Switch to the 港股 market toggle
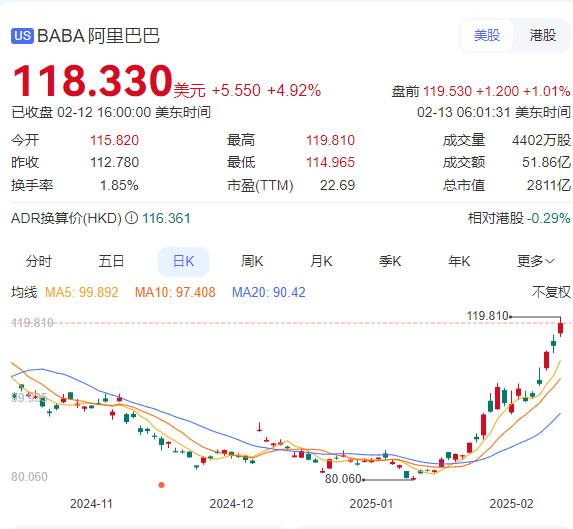573x529 pixels. tap(542, 35)
